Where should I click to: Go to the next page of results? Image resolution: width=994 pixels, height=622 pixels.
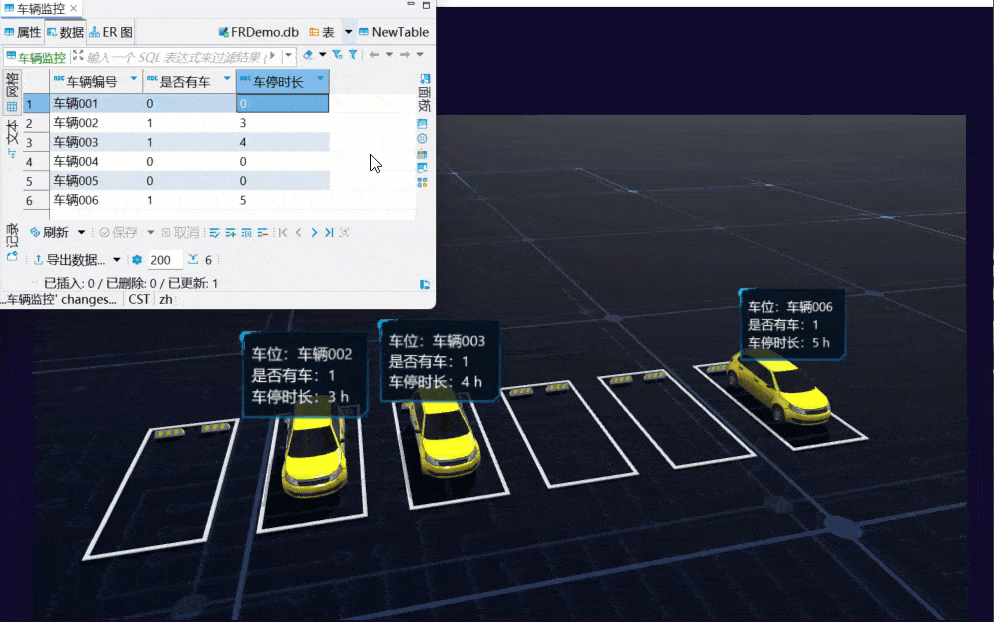314,232
